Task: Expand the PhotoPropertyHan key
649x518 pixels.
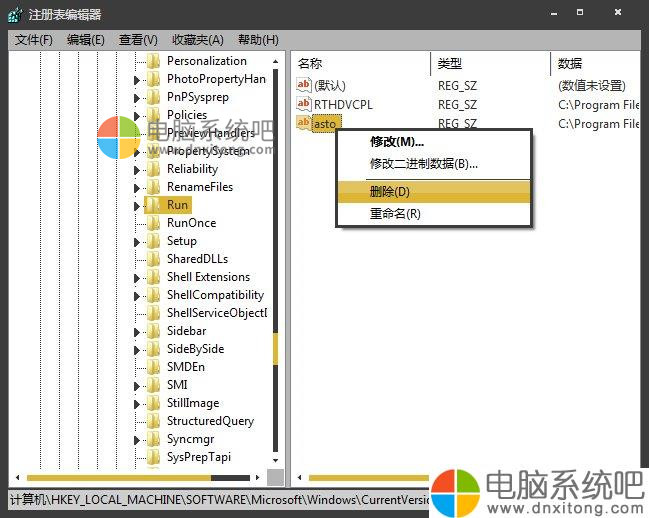Action: (137, 80)
